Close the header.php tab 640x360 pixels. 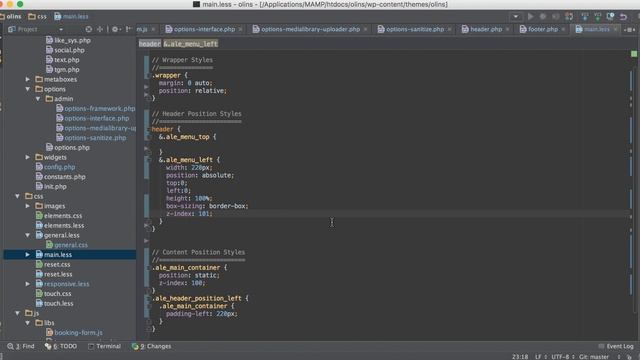507,29
